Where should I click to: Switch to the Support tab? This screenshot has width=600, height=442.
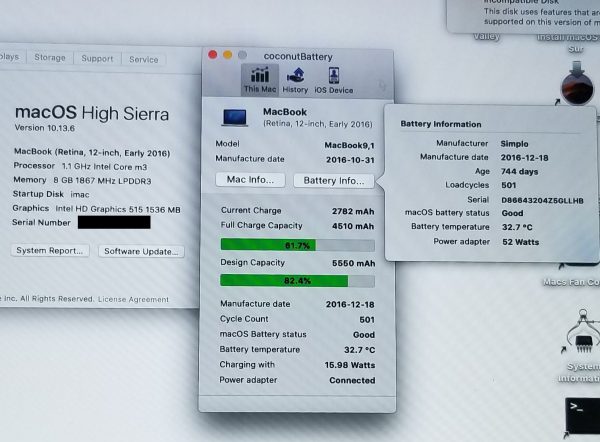point(97,59)
